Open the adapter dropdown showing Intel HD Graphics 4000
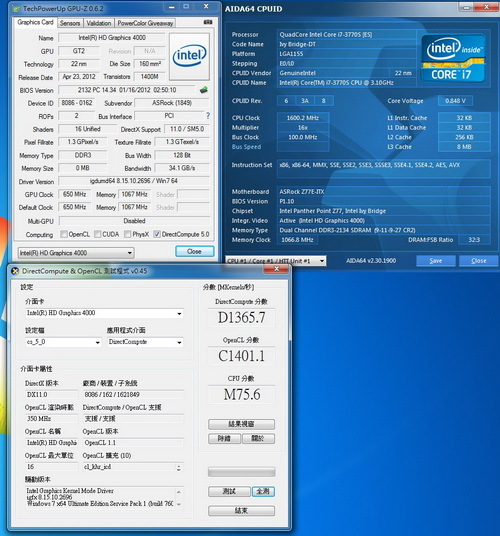This screenshot has height=536, width=500. coord(104,313)
